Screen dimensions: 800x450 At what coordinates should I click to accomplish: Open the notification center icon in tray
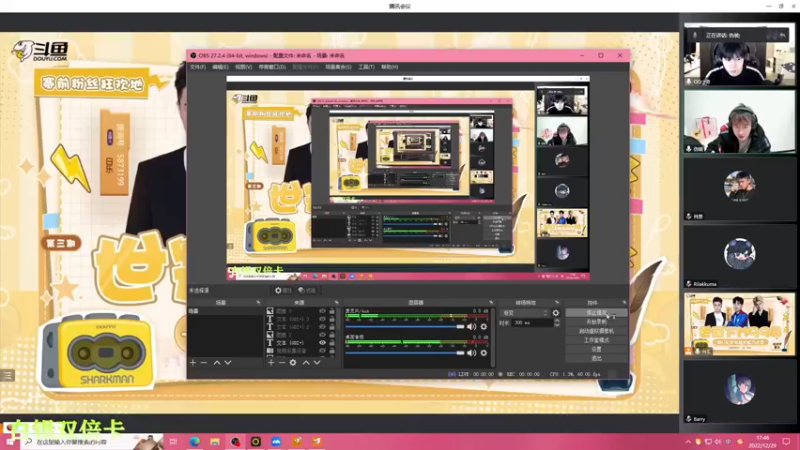pos(786,441)
